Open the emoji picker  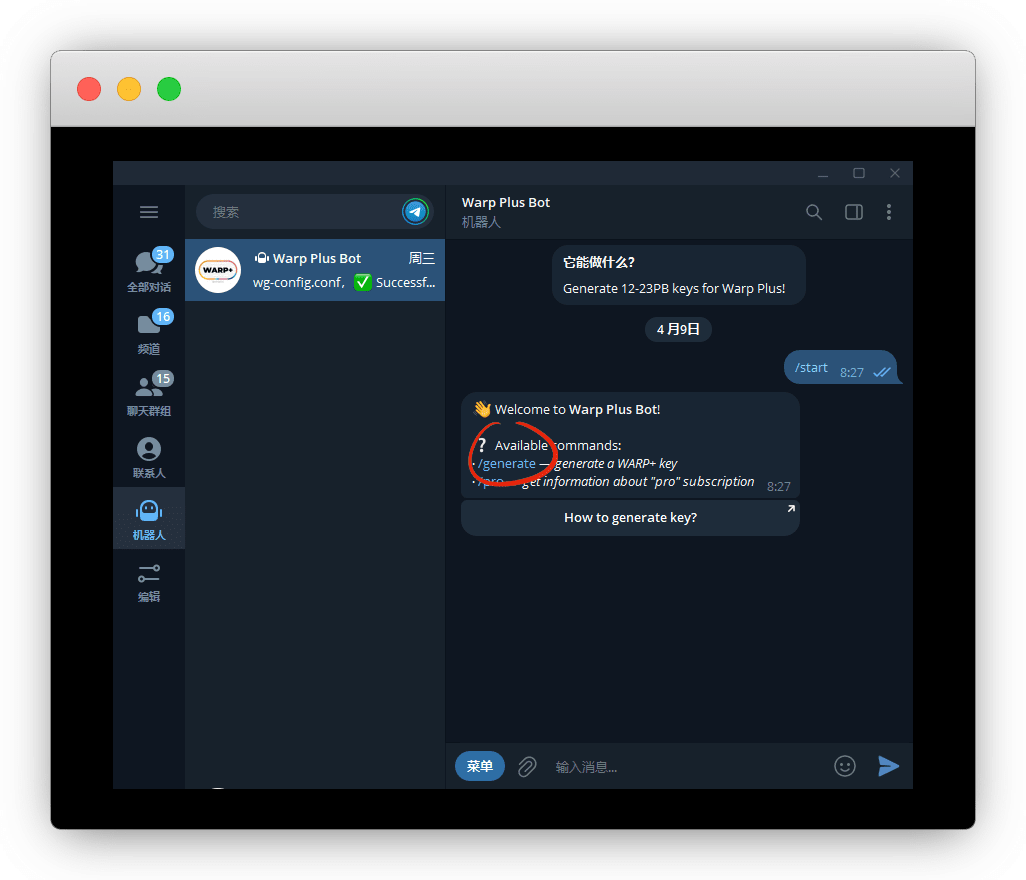845,766
